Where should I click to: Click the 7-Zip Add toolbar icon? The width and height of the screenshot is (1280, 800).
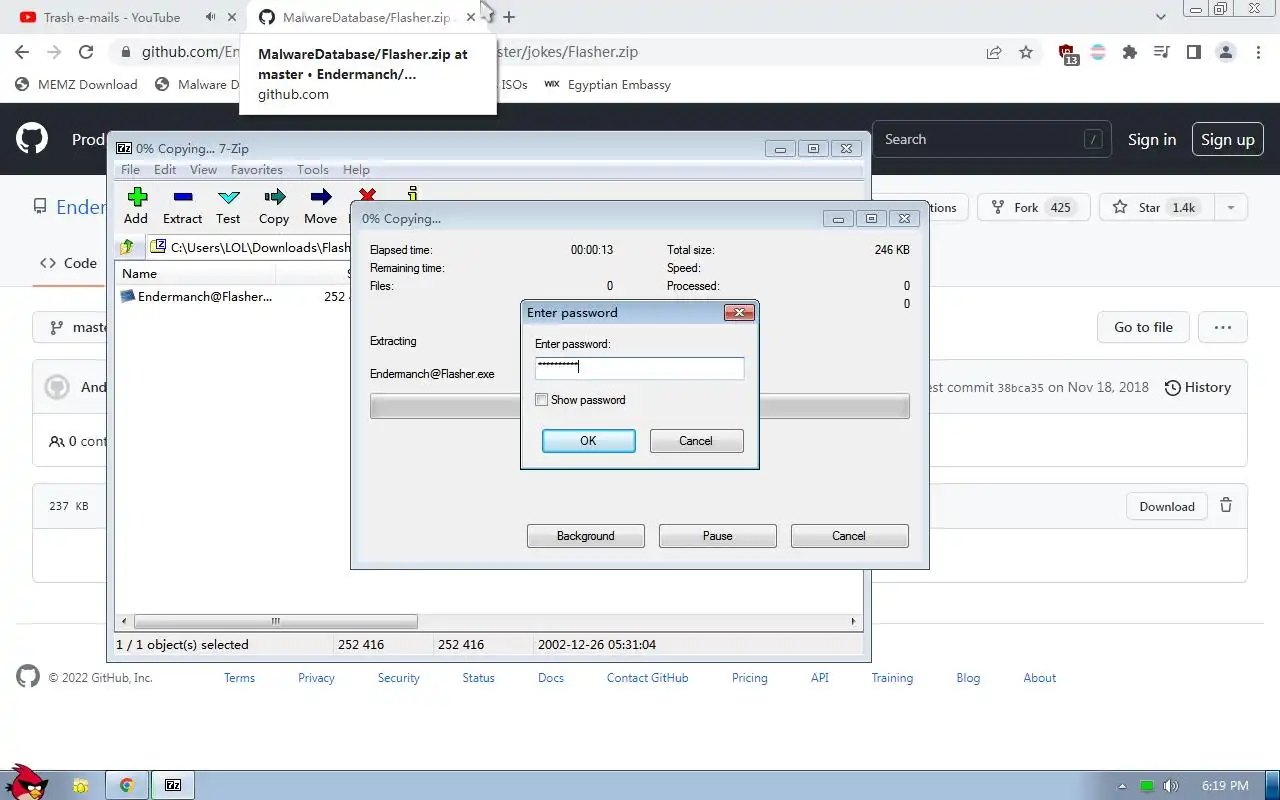coord(136,205)
